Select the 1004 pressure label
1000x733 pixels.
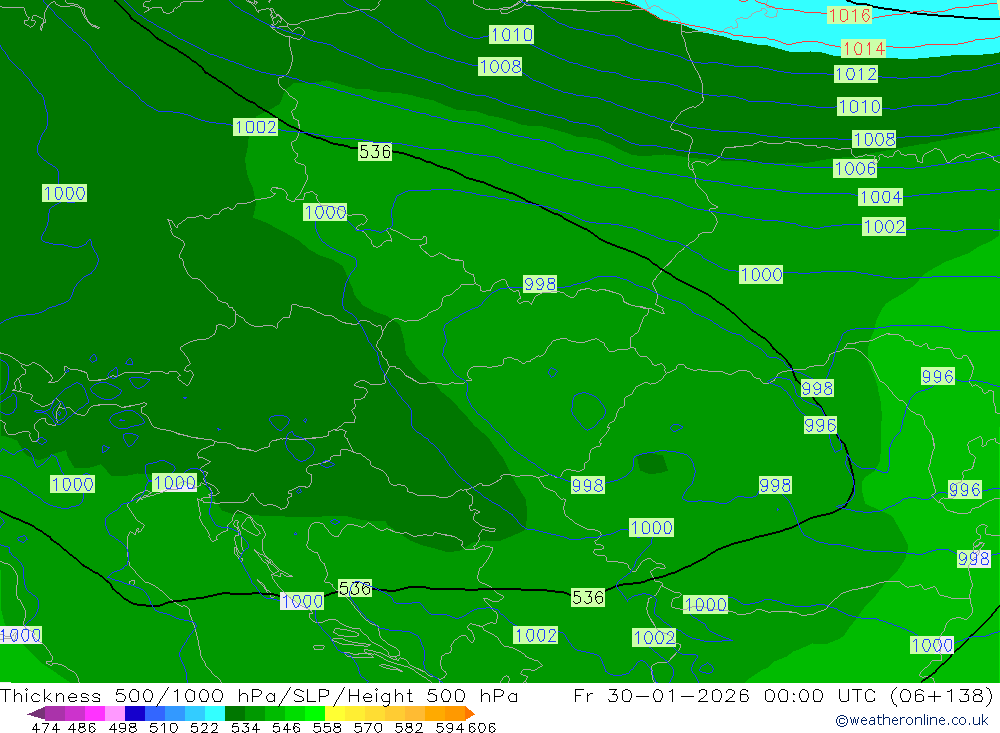point(881,196)
